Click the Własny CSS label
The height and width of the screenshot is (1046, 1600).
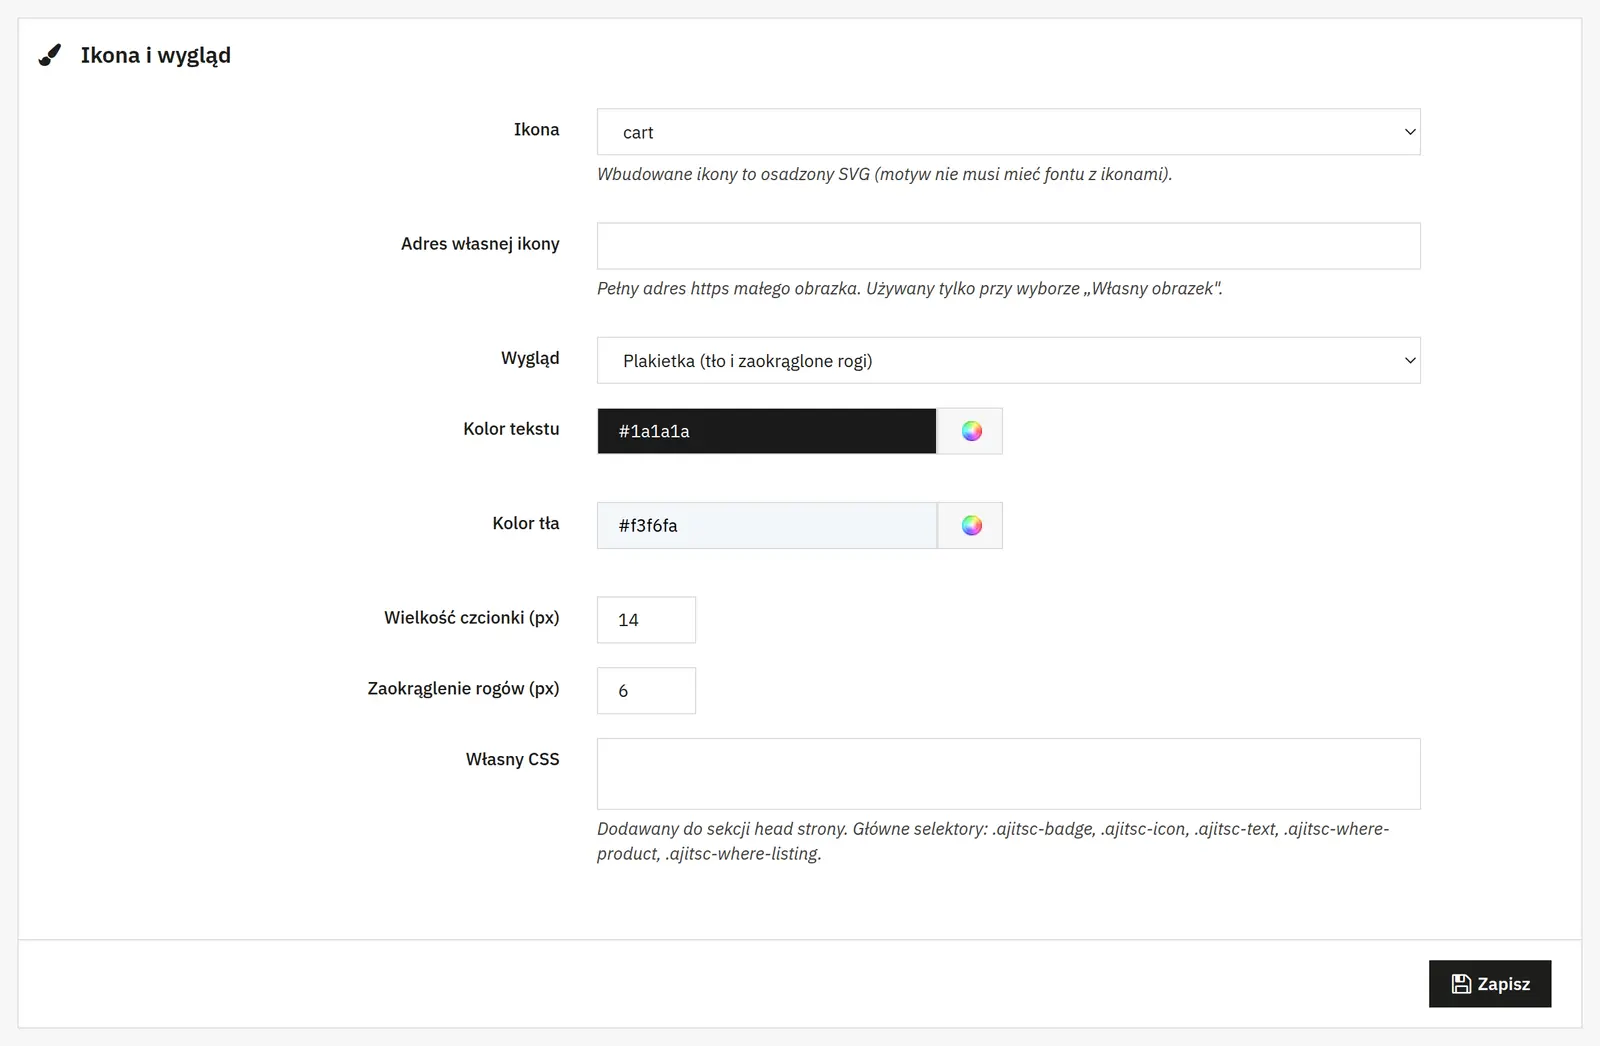click(512, 759)
